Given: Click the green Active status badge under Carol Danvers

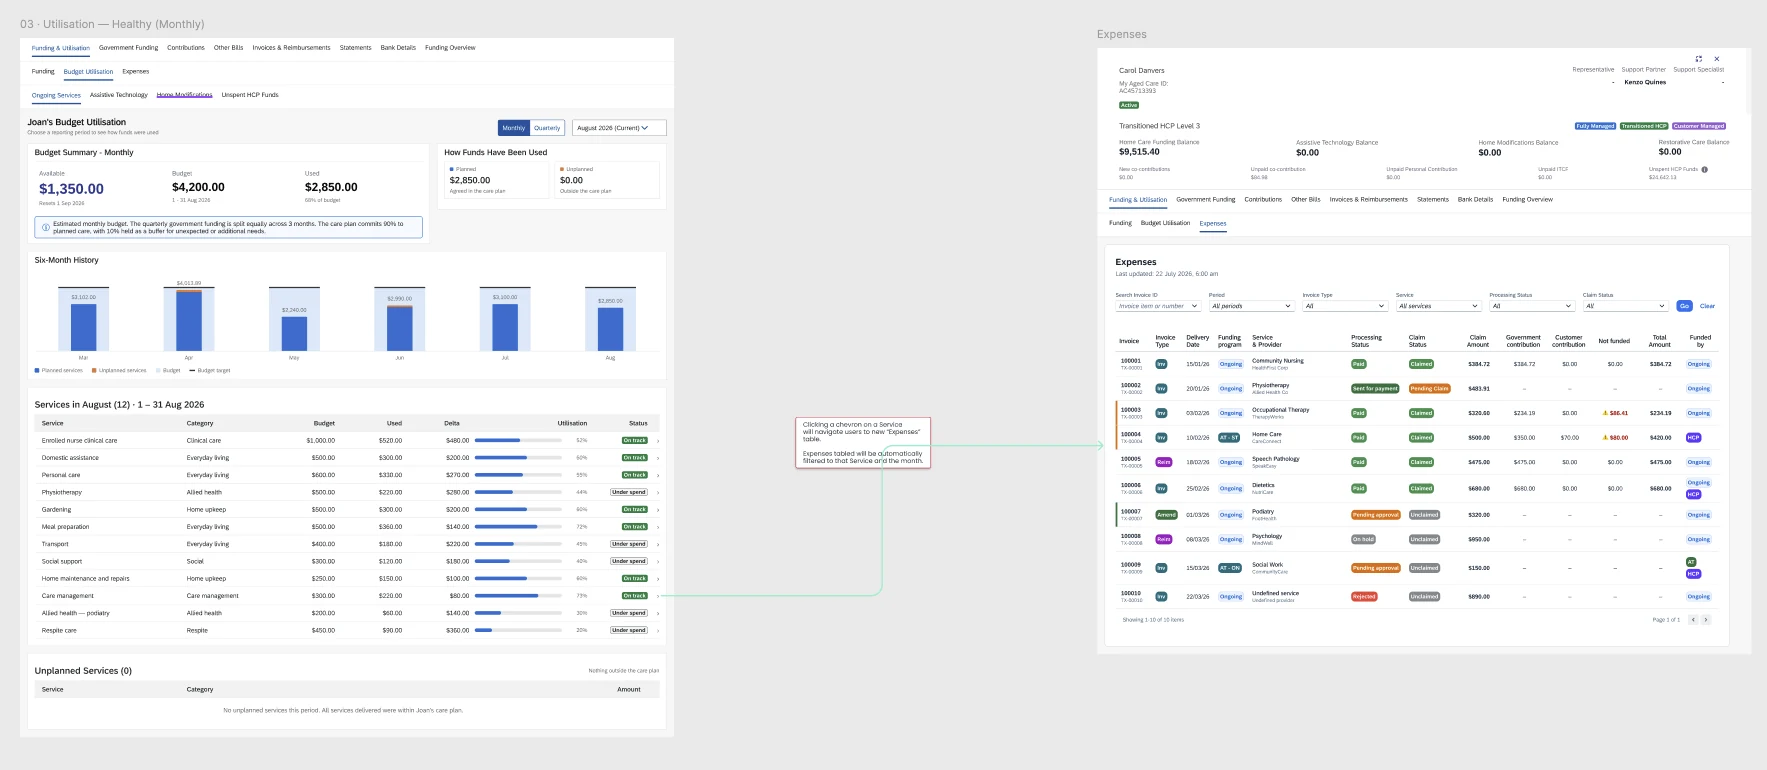Looking at the screenshot, I should click(x=1129, y=105).
